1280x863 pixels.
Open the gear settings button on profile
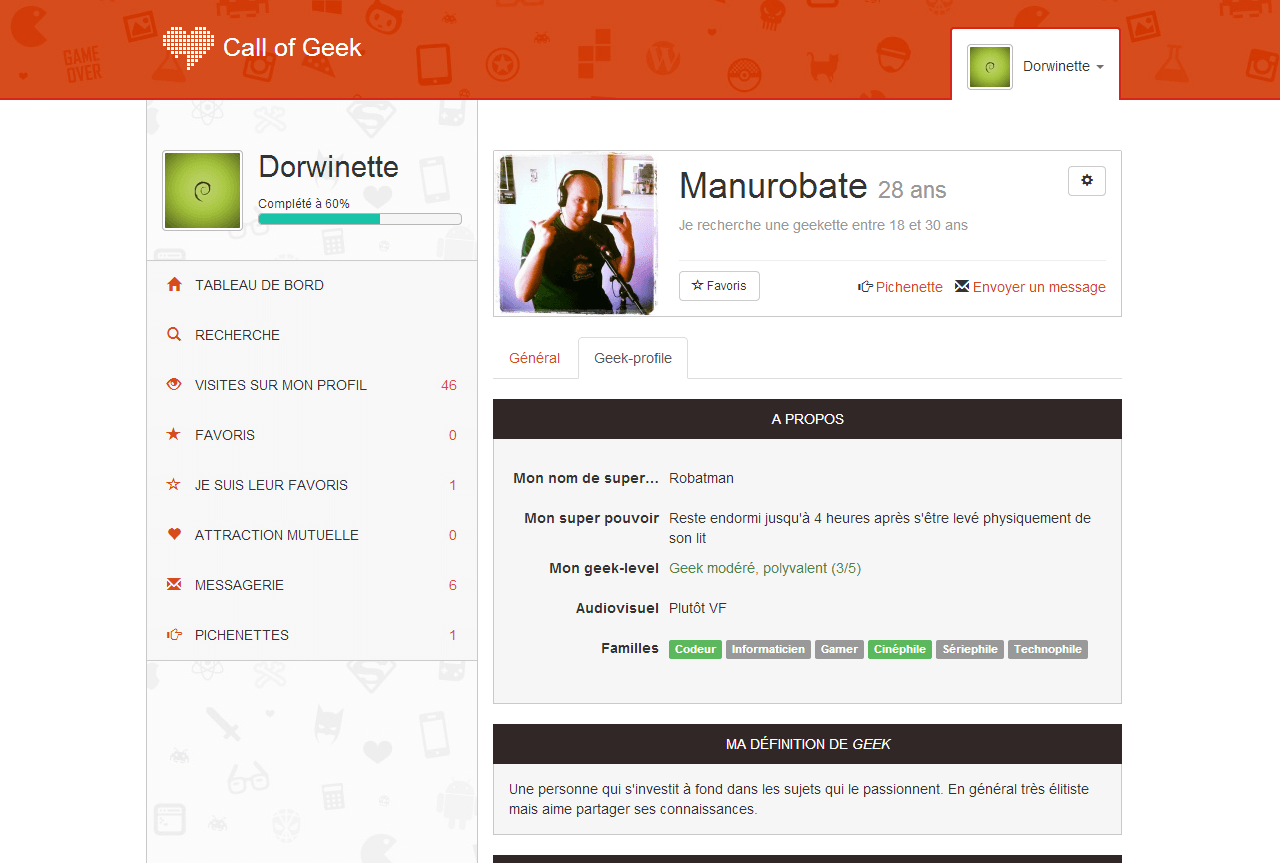coord(1087,181)
